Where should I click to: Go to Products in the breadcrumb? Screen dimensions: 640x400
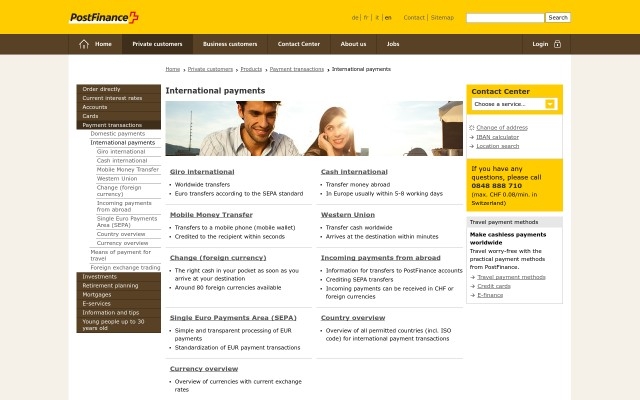pyautogui.click(x=251, y=69)
